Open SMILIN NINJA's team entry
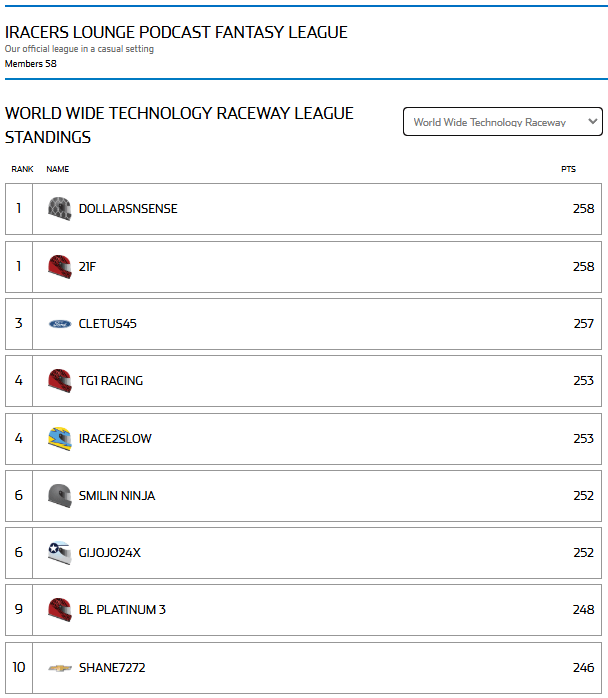Image resolution: width=608 pixels, height=698 pixels. pyautogui.click(x=117, y=495)
